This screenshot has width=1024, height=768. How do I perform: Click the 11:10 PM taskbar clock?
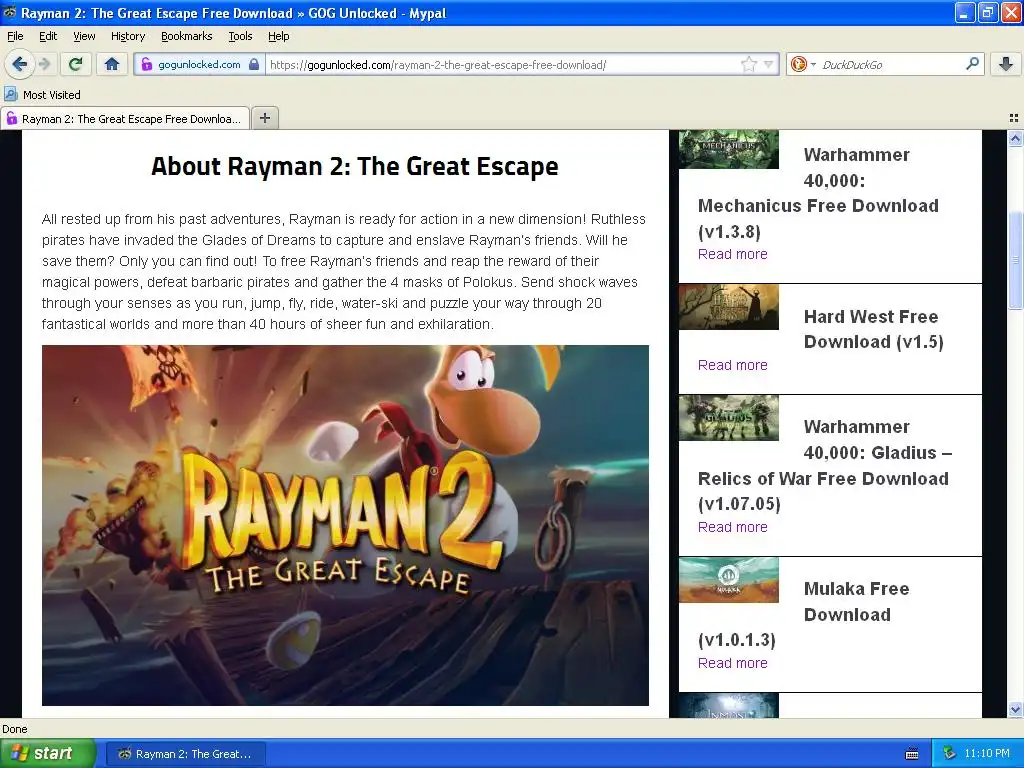(987, 754)
